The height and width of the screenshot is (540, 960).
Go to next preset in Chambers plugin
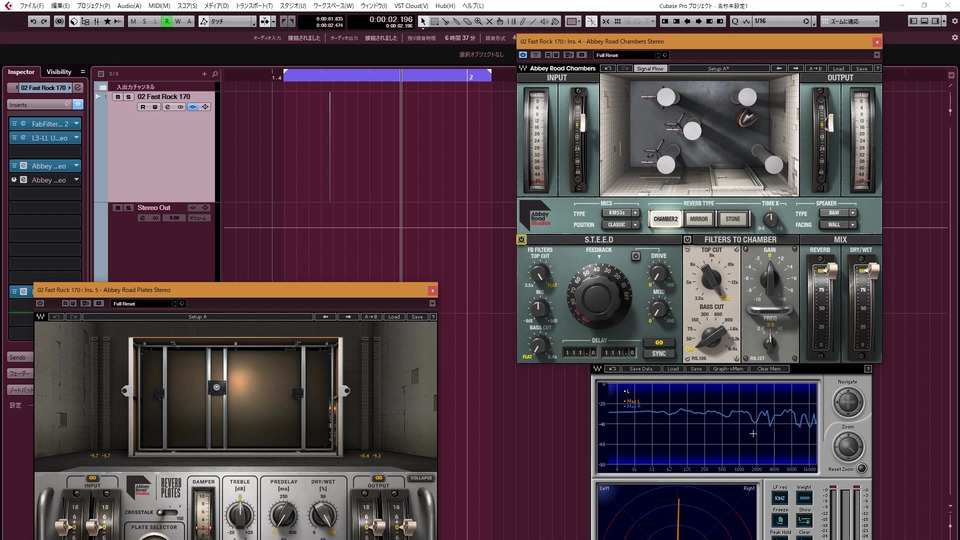point(795,69)
